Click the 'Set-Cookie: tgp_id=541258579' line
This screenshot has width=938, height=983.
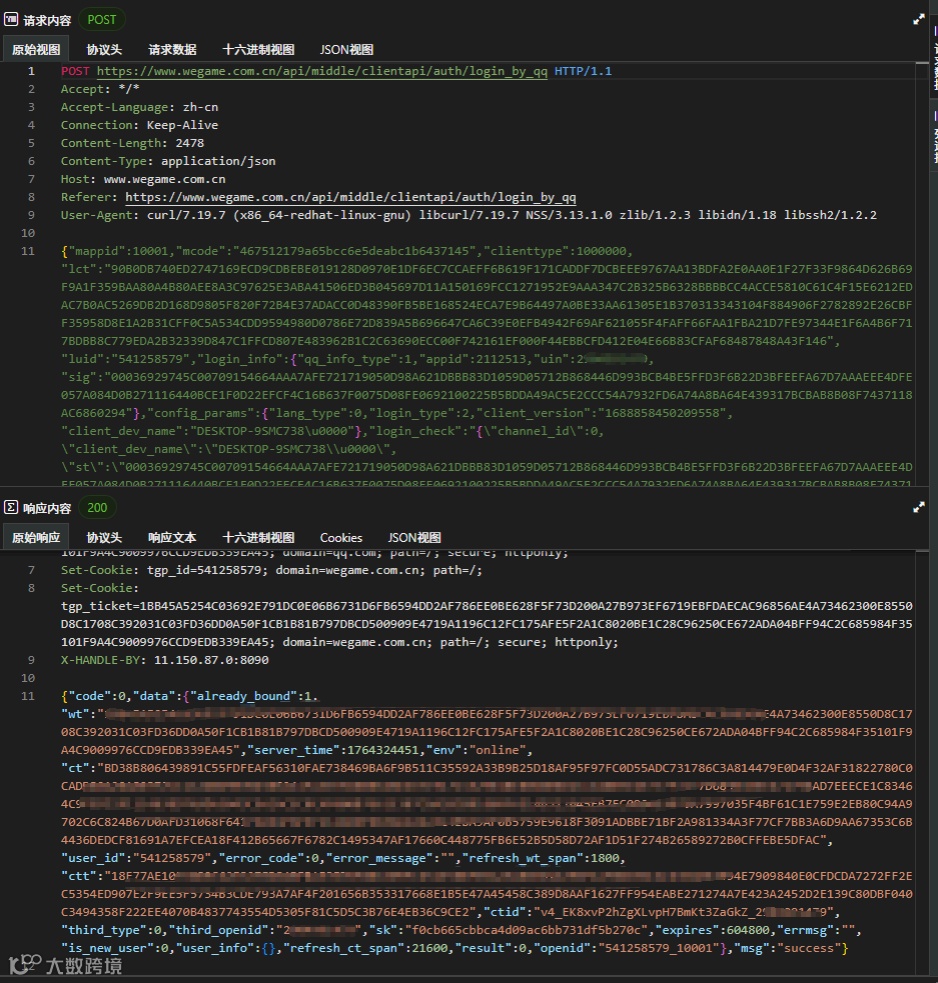(271, 570)
